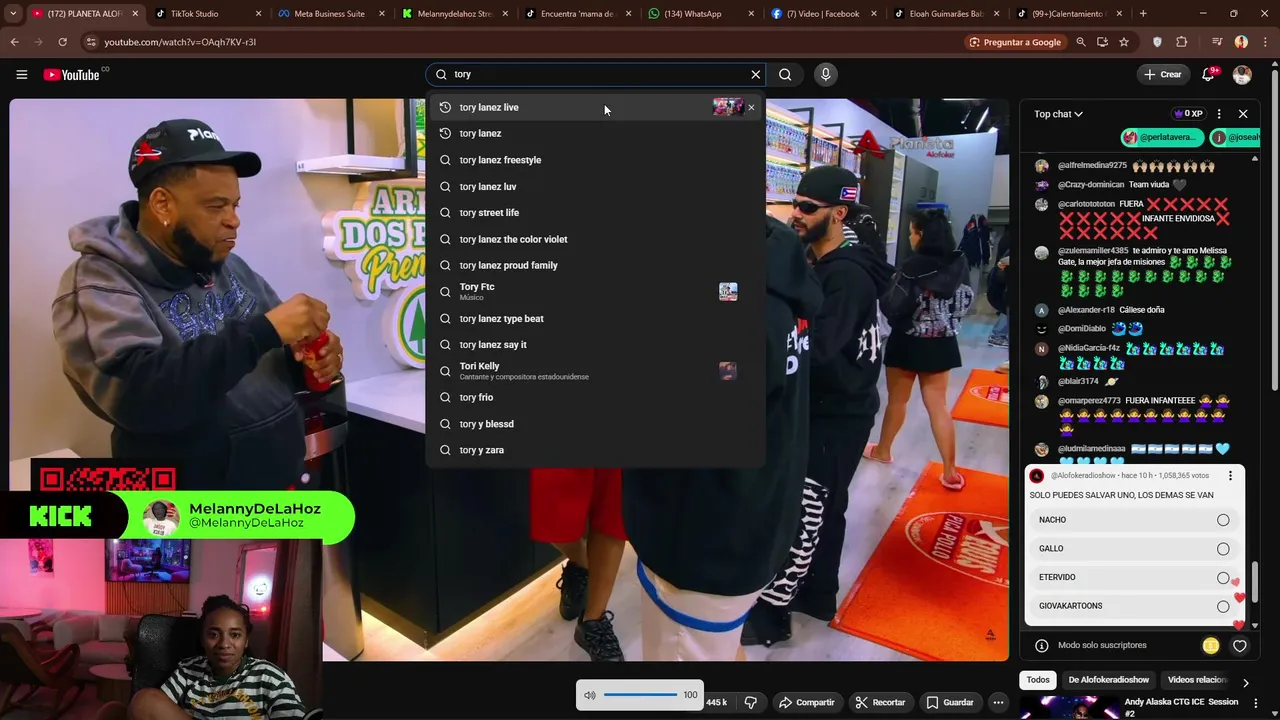Viewport: 1280px width, 720px height.
Task: Expand the browser tab search dropdown
Action: (x=13, y=14)
